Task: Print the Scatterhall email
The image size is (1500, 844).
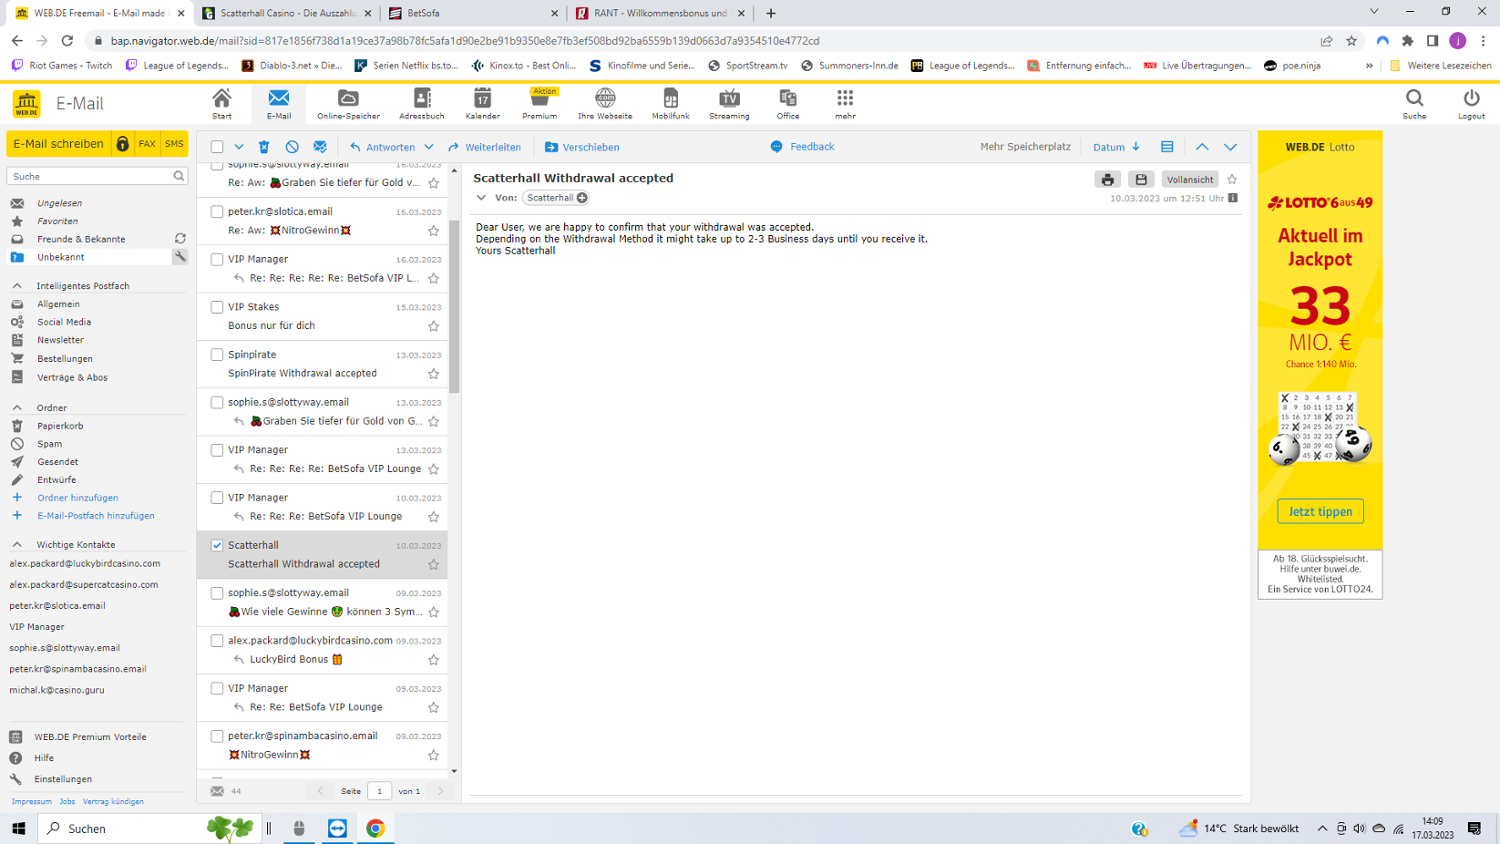Action: [1107, 179]
